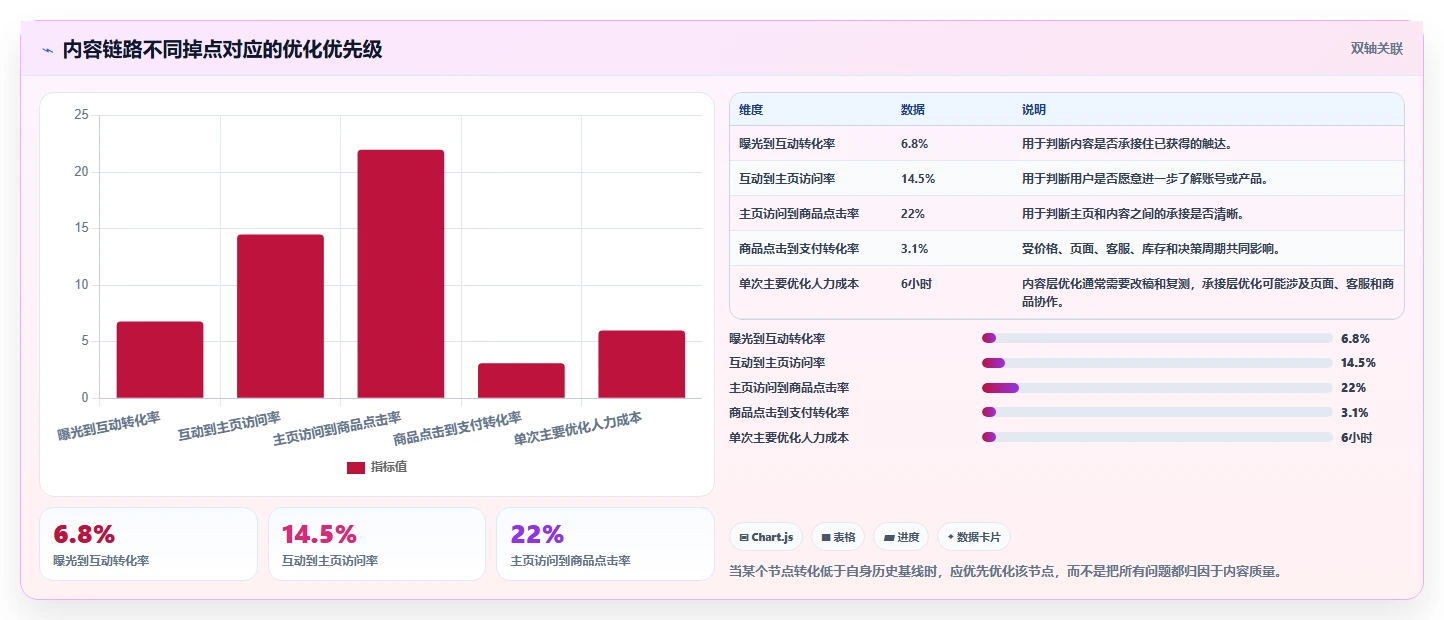Viewport: 1444px width, 620px height.
Task: Select the 主页访问到商品点击率 table row name
Action: [x=799, y=214]
